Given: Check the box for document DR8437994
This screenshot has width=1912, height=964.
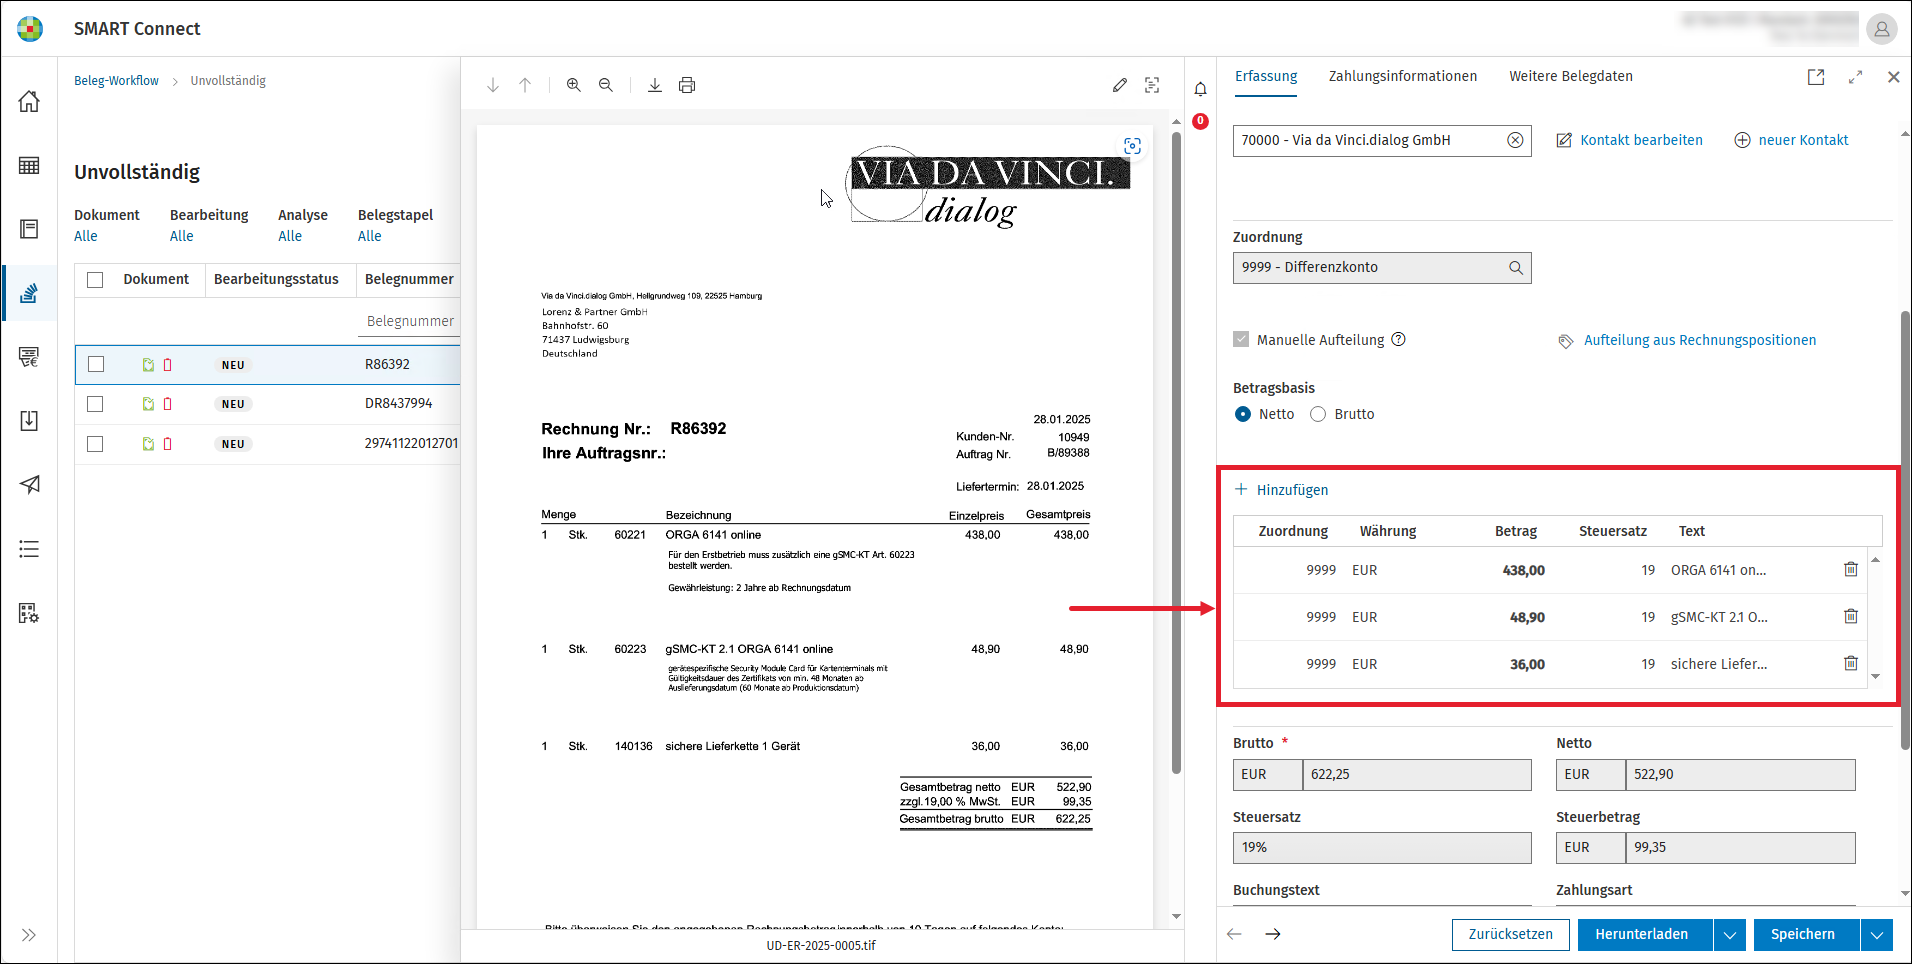Looking at the screenshot, I should [x=95, y=404].
